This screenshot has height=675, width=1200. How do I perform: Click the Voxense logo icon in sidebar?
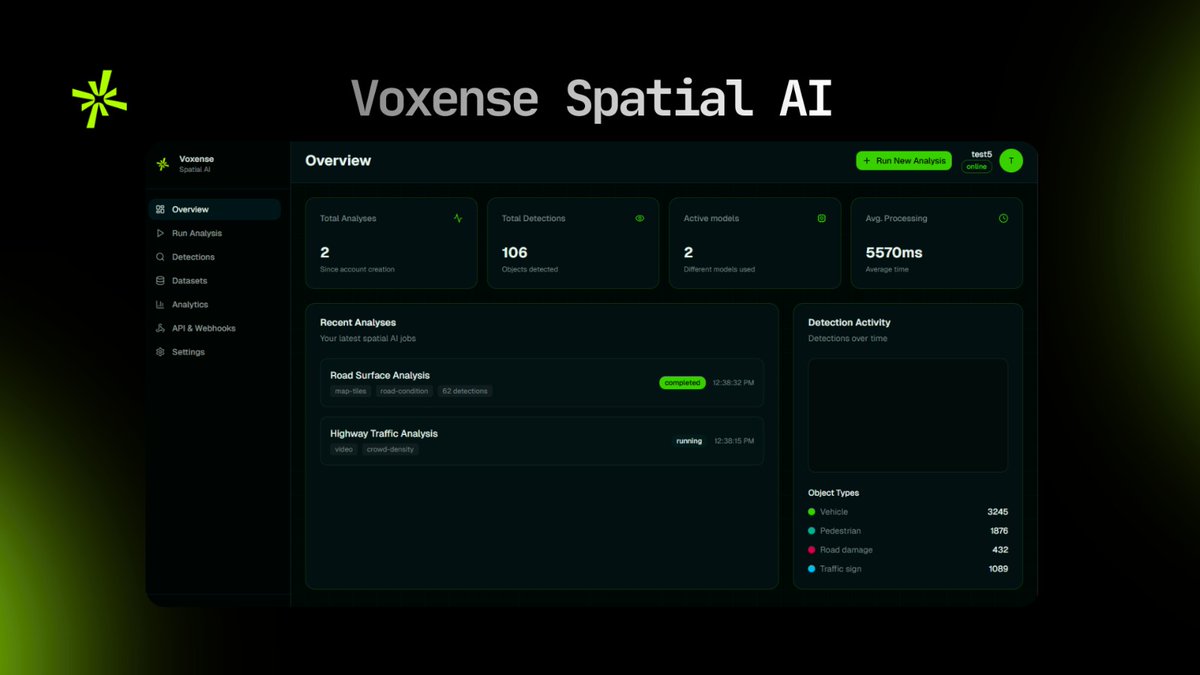point(162,164)
